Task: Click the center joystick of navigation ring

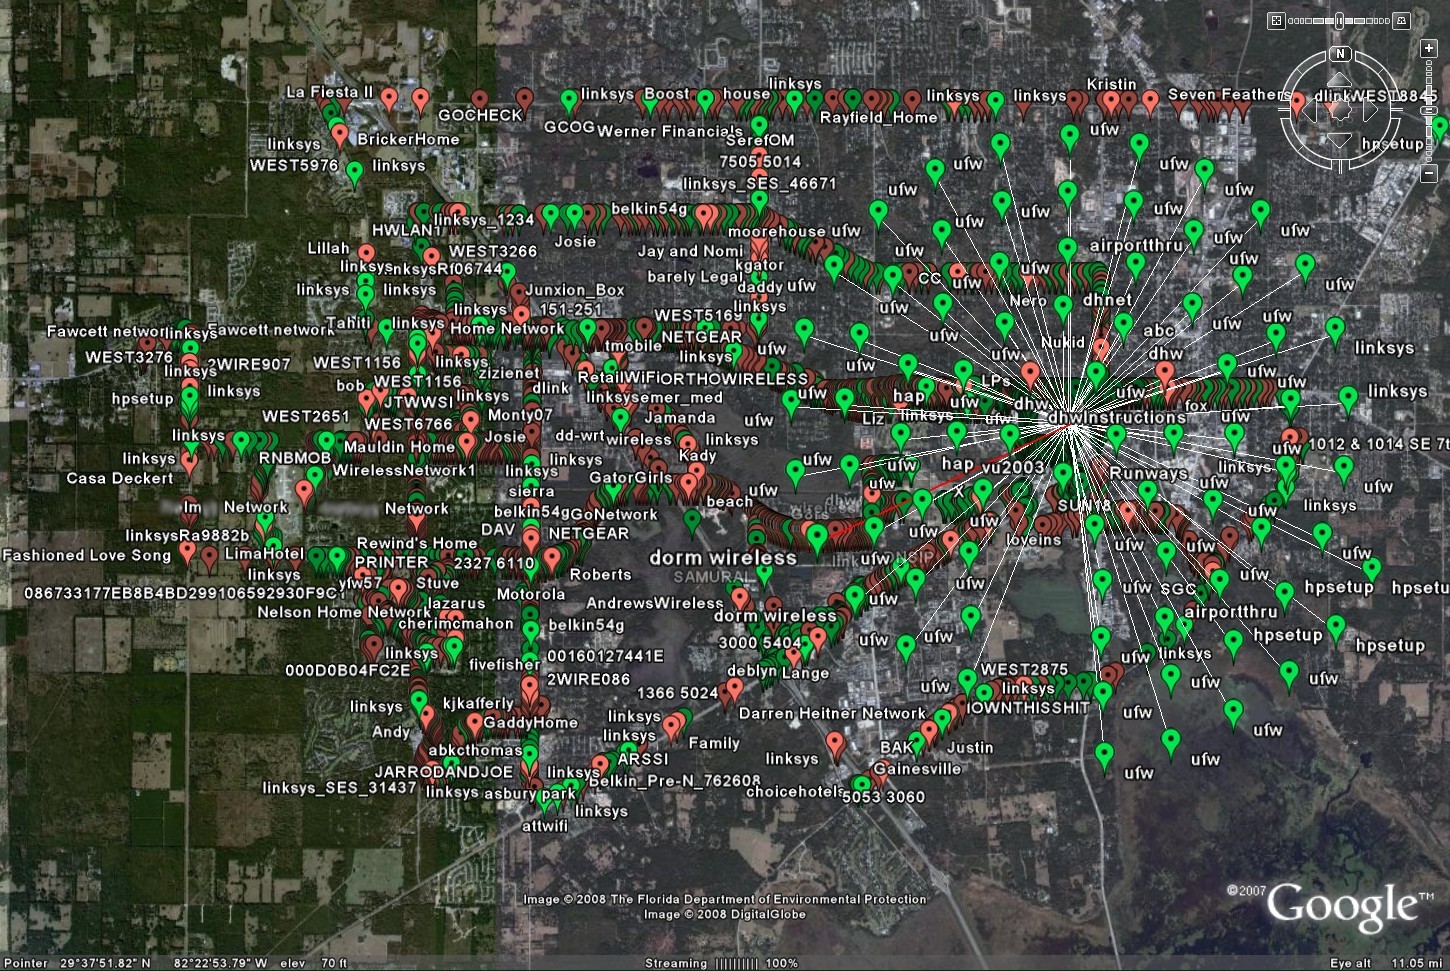Action: pos(1341,110)
